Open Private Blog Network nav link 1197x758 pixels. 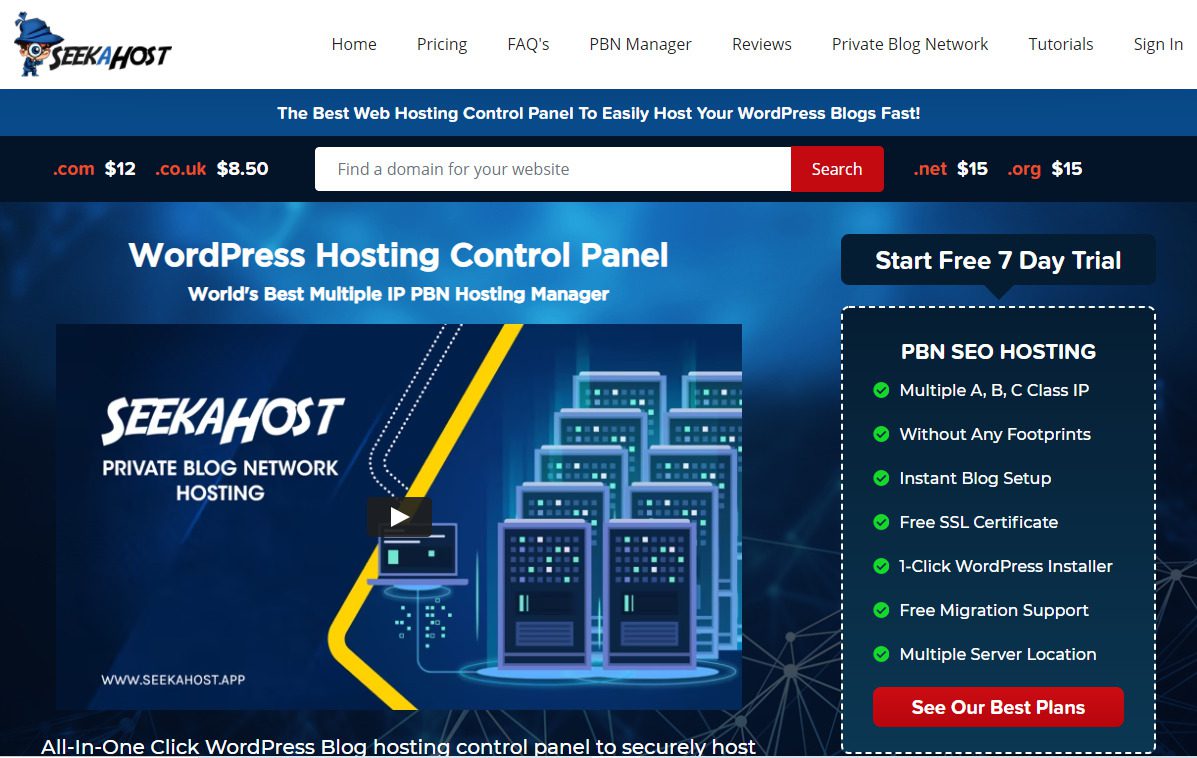[910, 44]
